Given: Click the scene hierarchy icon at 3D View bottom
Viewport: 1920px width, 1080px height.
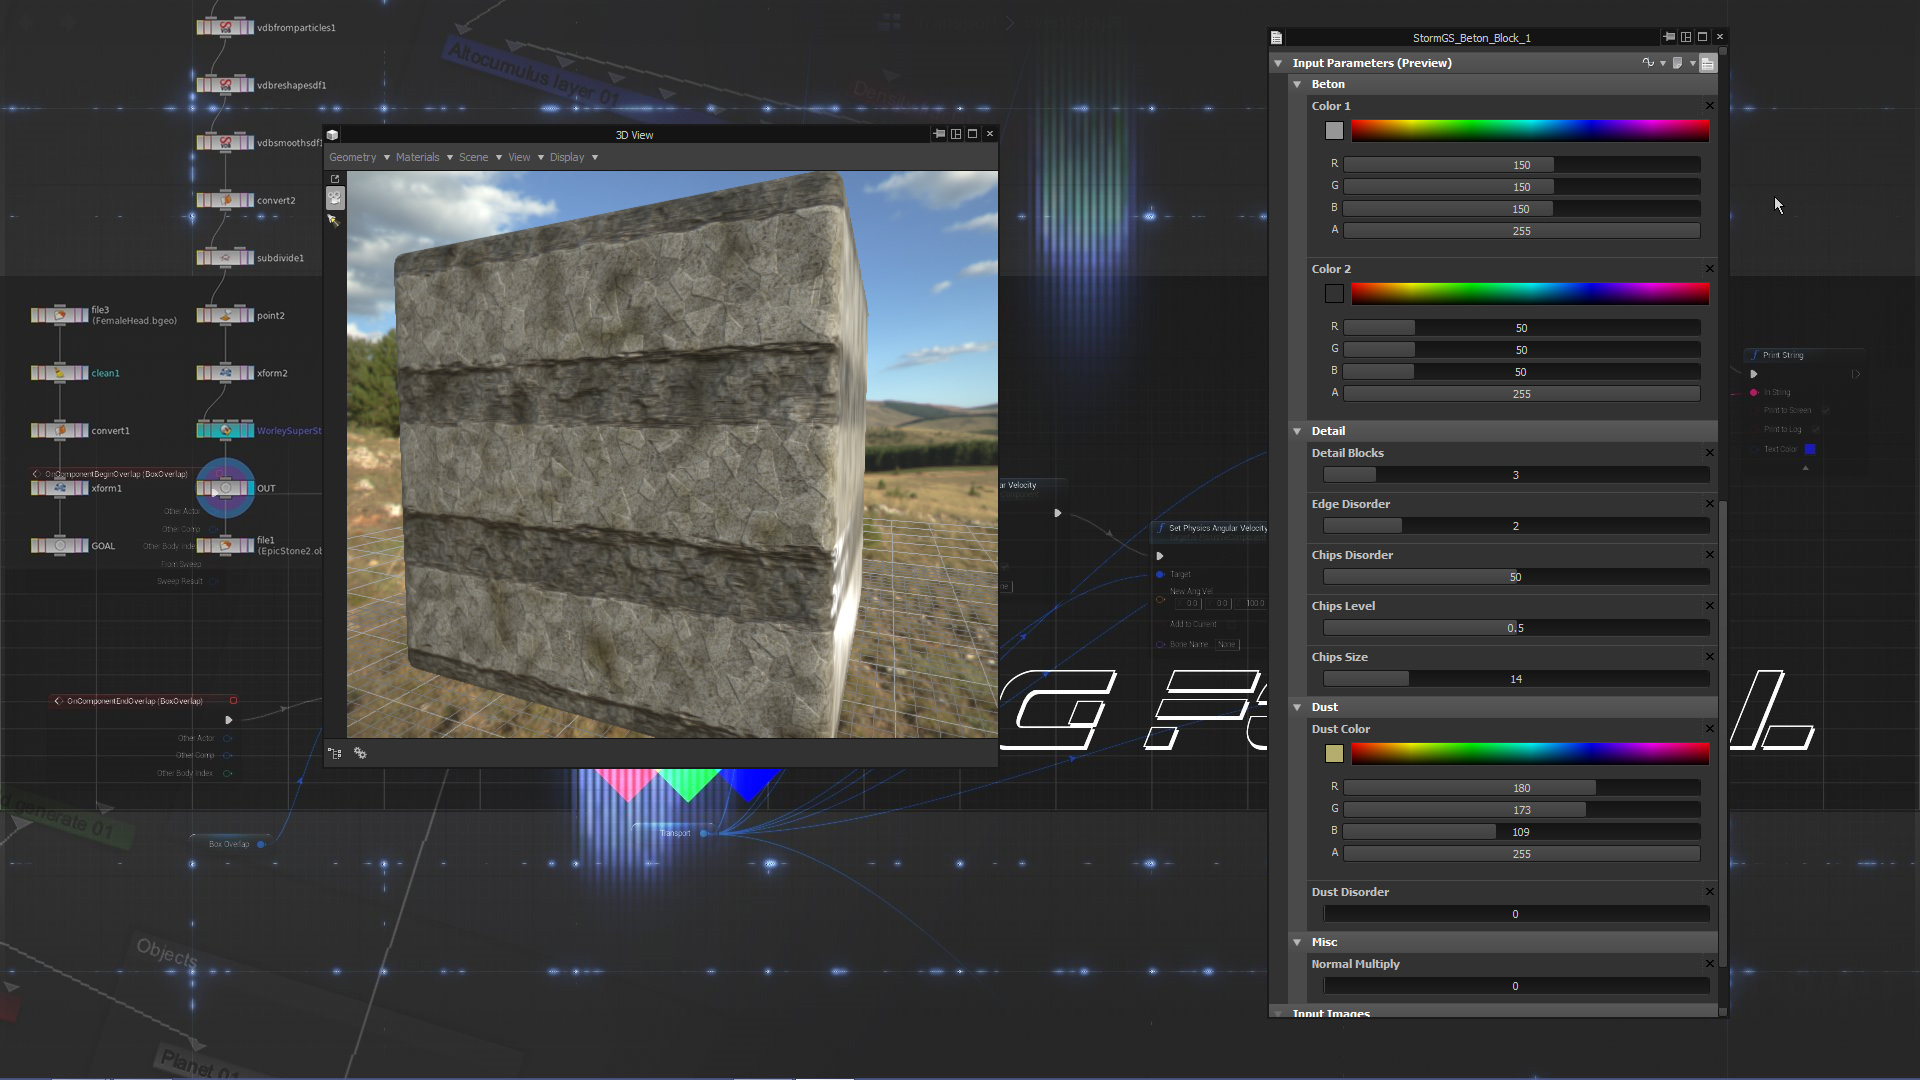Looking at the screenshot, I should click(335, 753).
